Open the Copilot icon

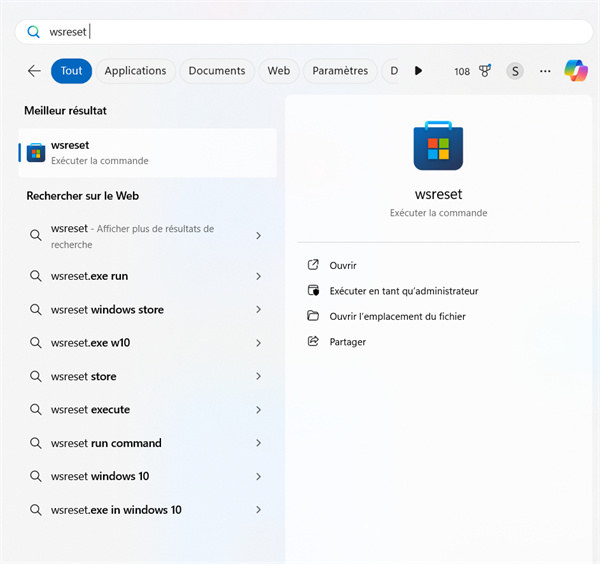(576, 71)
